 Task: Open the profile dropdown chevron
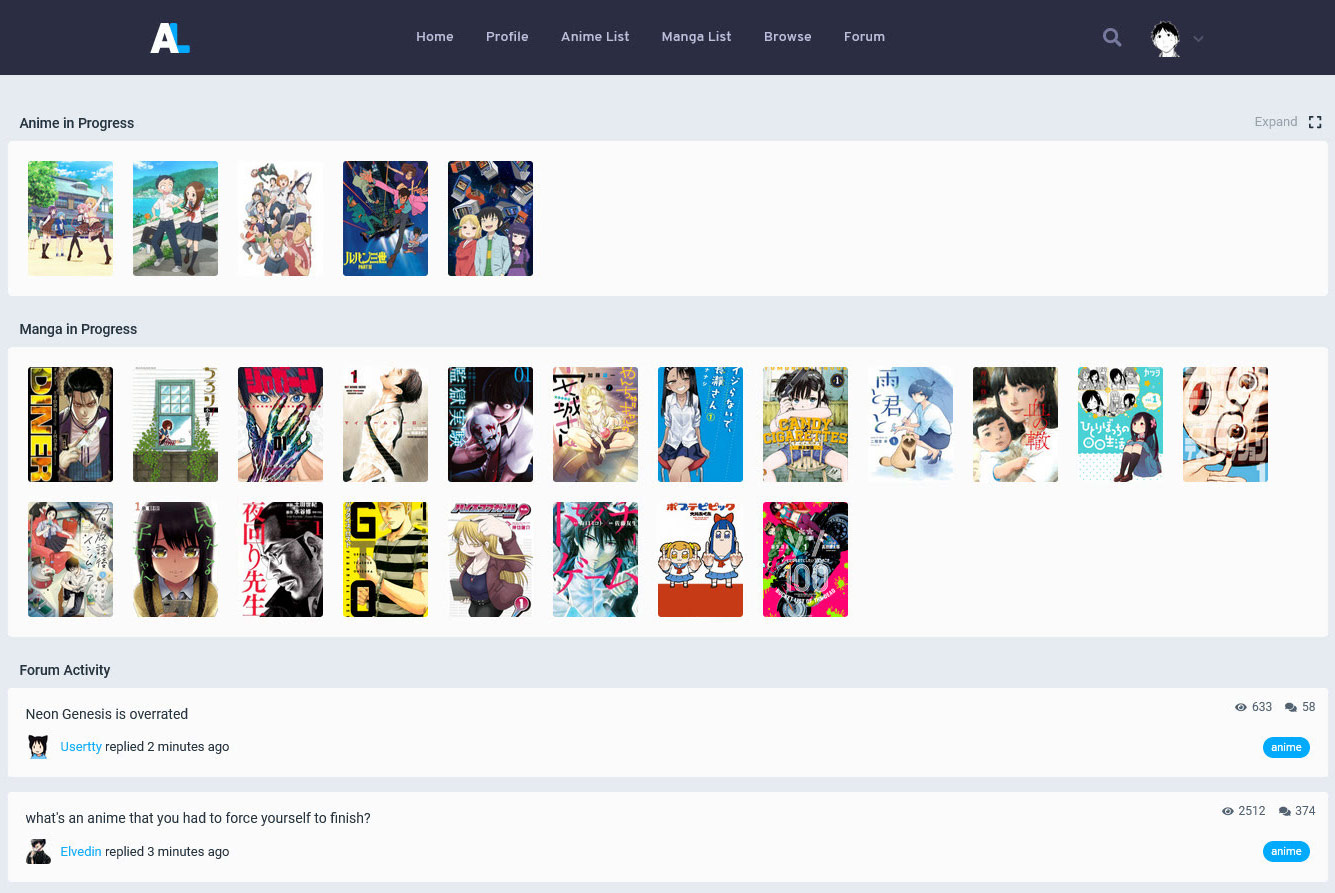[x=1198, y=39]
